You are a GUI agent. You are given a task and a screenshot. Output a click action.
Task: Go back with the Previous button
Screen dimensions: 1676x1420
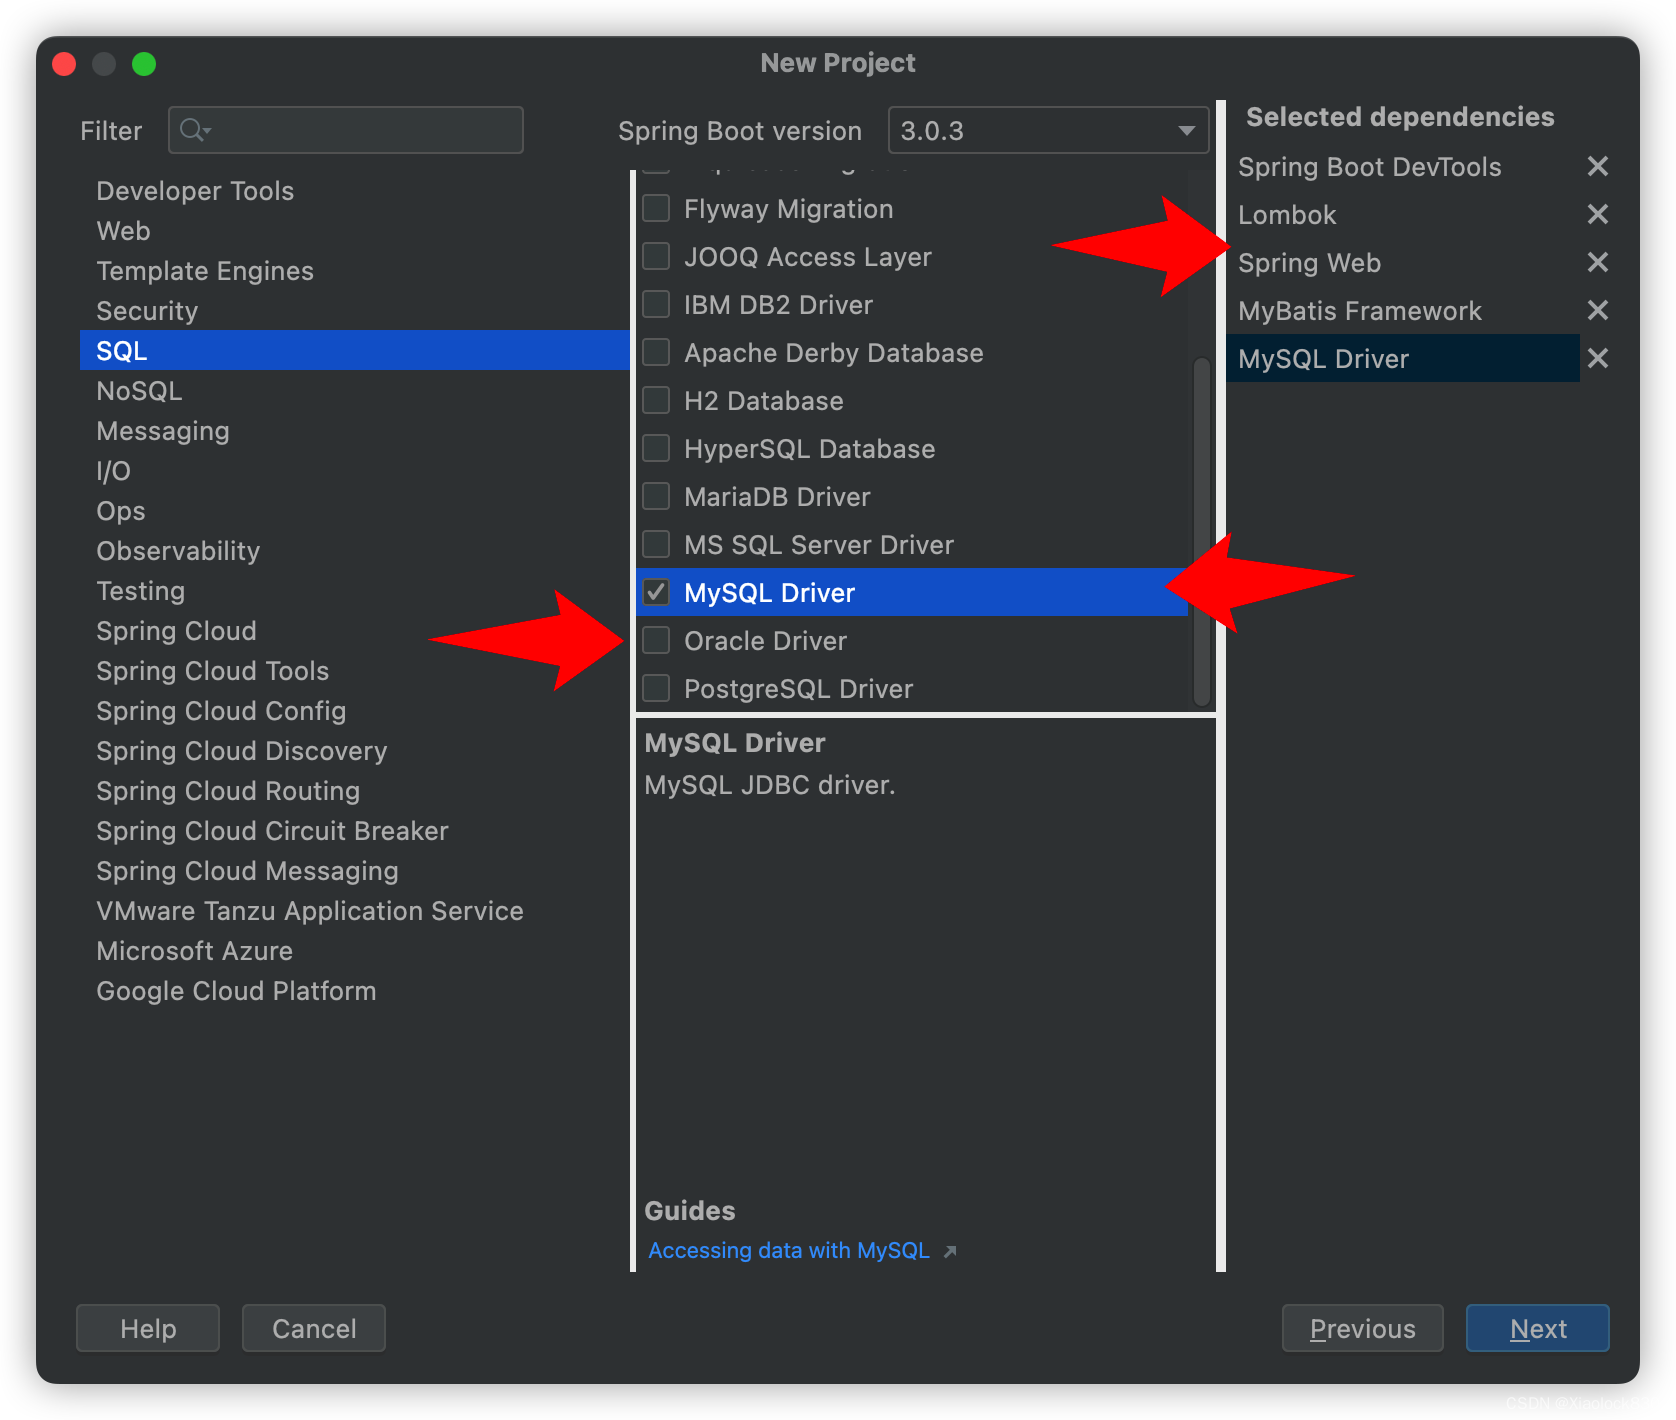(1362, 1328)
